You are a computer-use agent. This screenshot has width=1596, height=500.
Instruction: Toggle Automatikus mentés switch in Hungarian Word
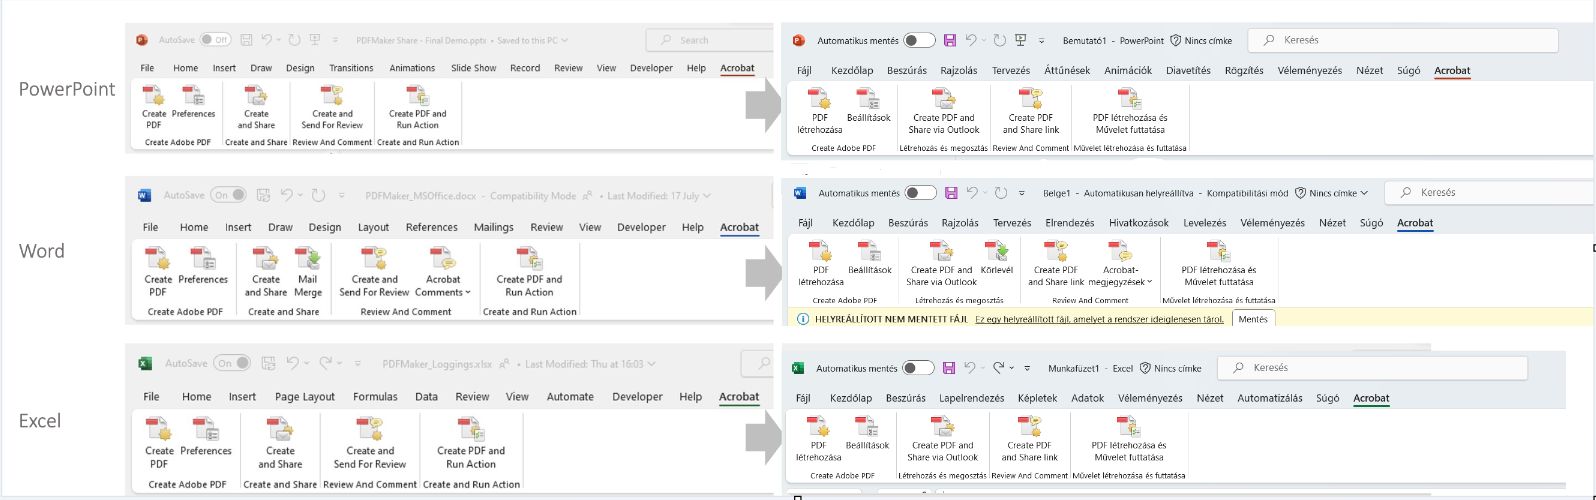(920, 193)
